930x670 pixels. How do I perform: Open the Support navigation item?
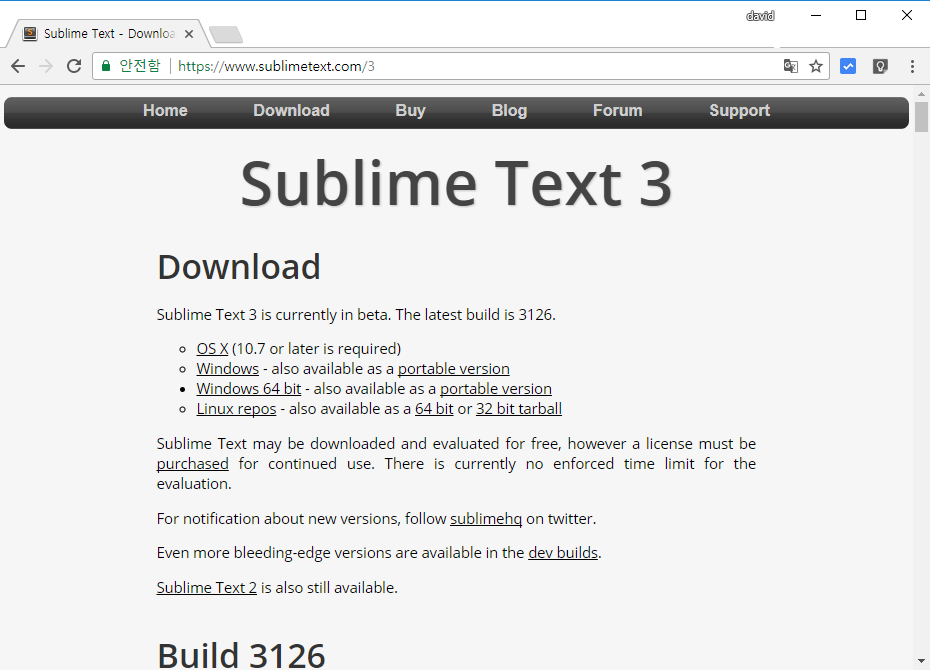pos(740,111)
